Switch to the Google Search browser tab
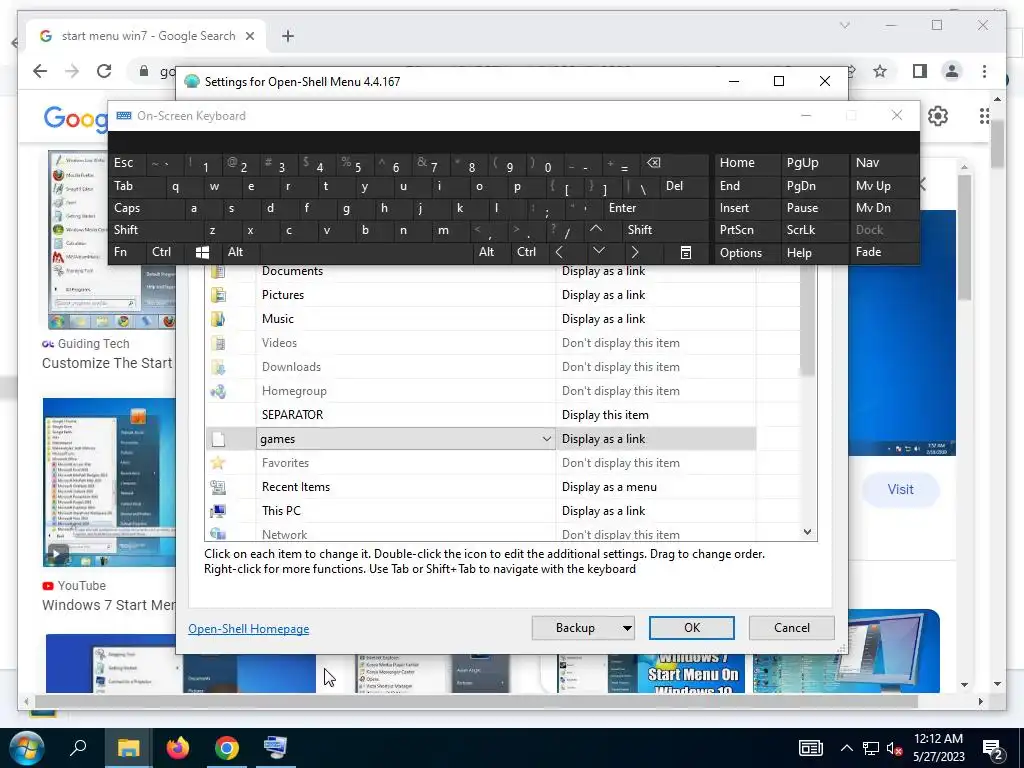The height and width of the screenshot is (768, 1024). [x=146, y=36]
